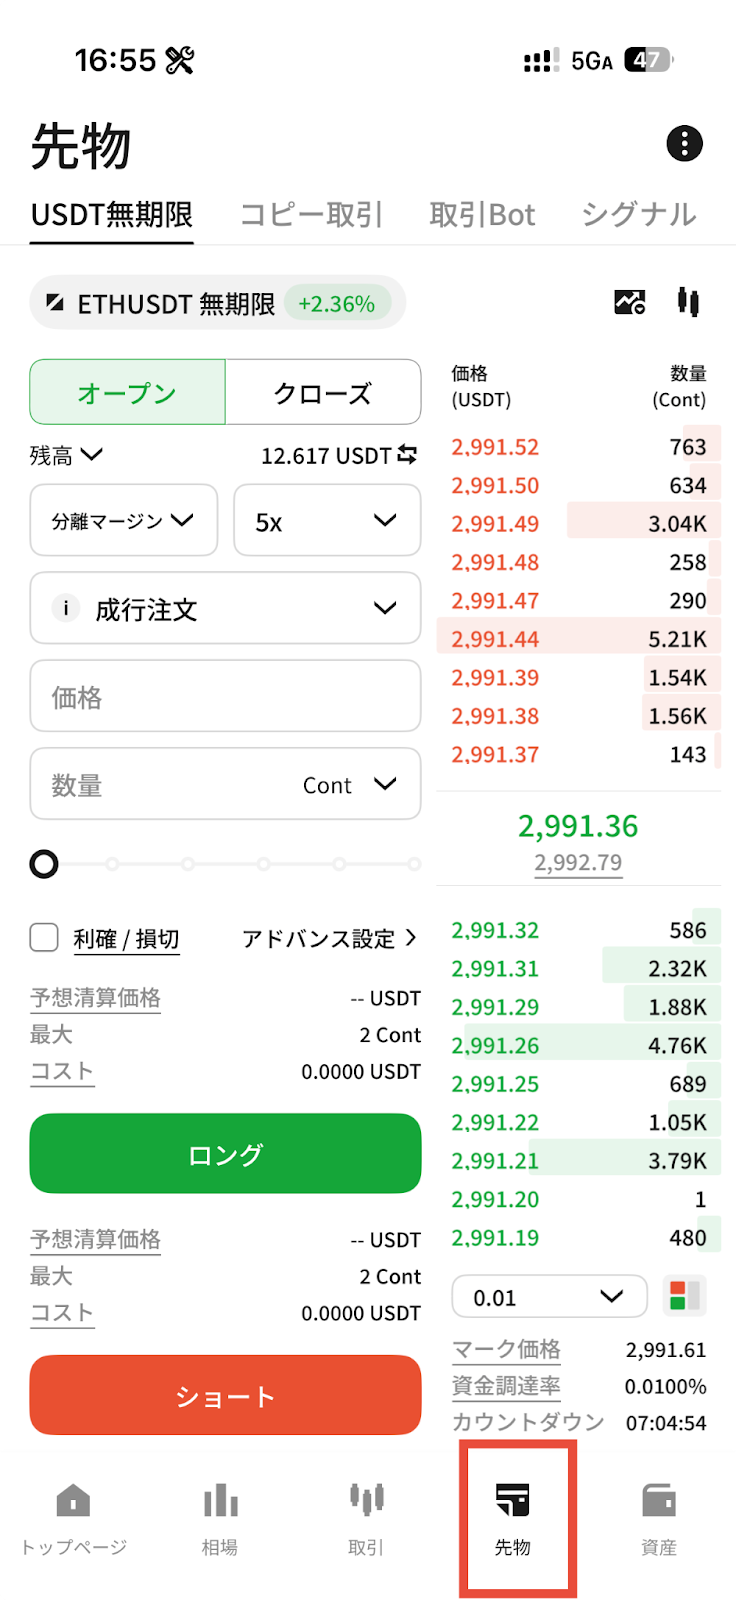Screen dimensions: 736x1600
Task: Open the three-dot more options menu
Action: point(684,144)
